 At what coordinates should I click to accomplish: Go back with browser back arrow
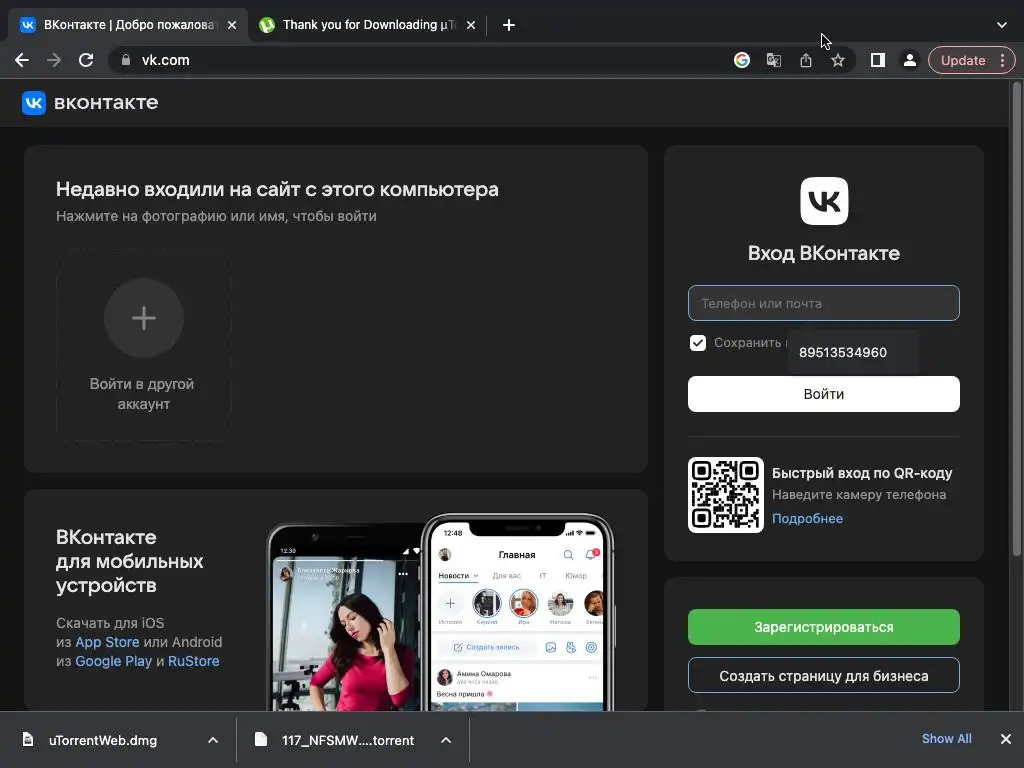[22, 60]
